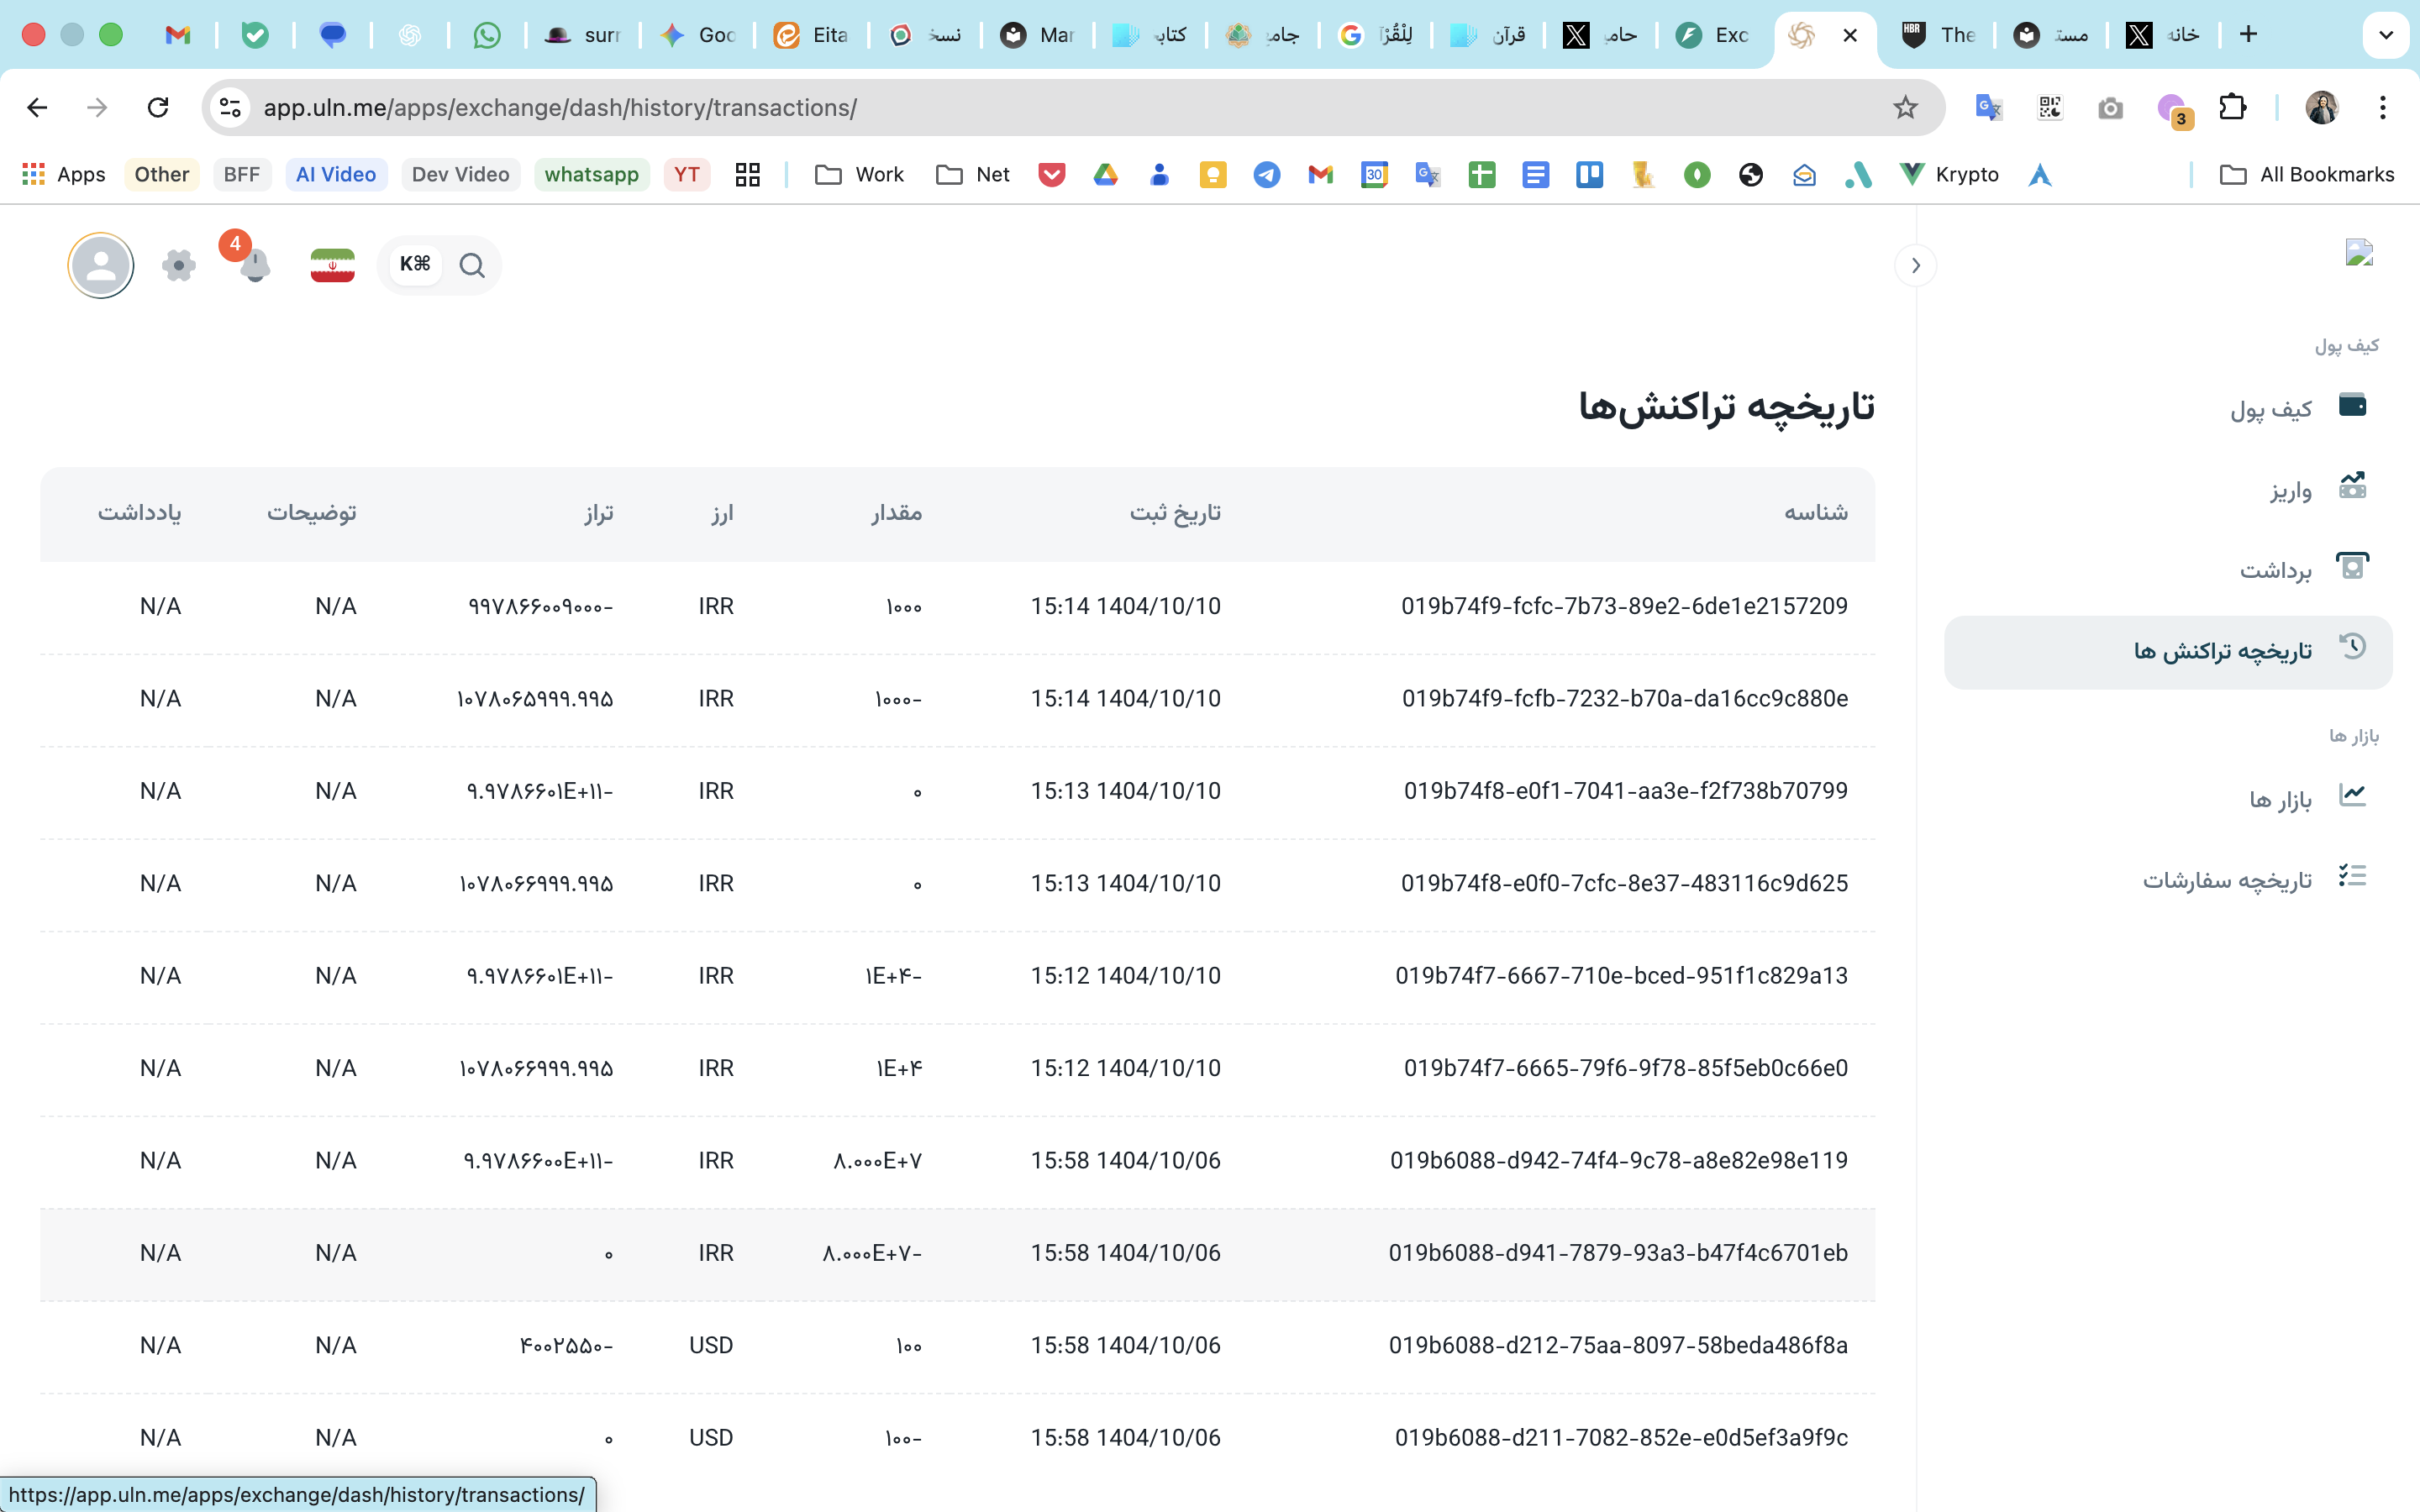
Task: Expand the tab search dropdown arrow
Action: point(2386,35)
